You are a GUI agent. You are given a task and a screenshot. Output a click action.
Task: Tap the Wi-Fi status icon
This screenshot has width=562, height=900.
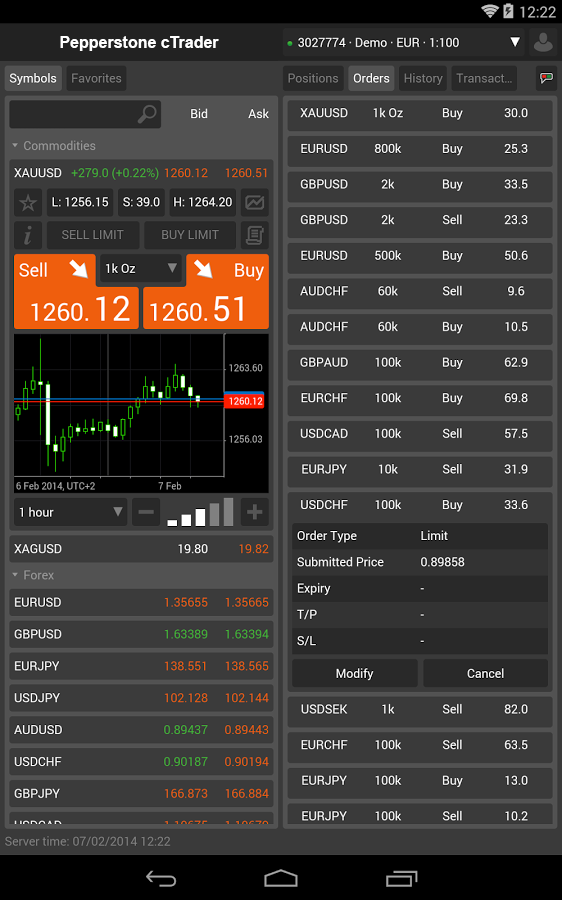(x=490, y=11)
